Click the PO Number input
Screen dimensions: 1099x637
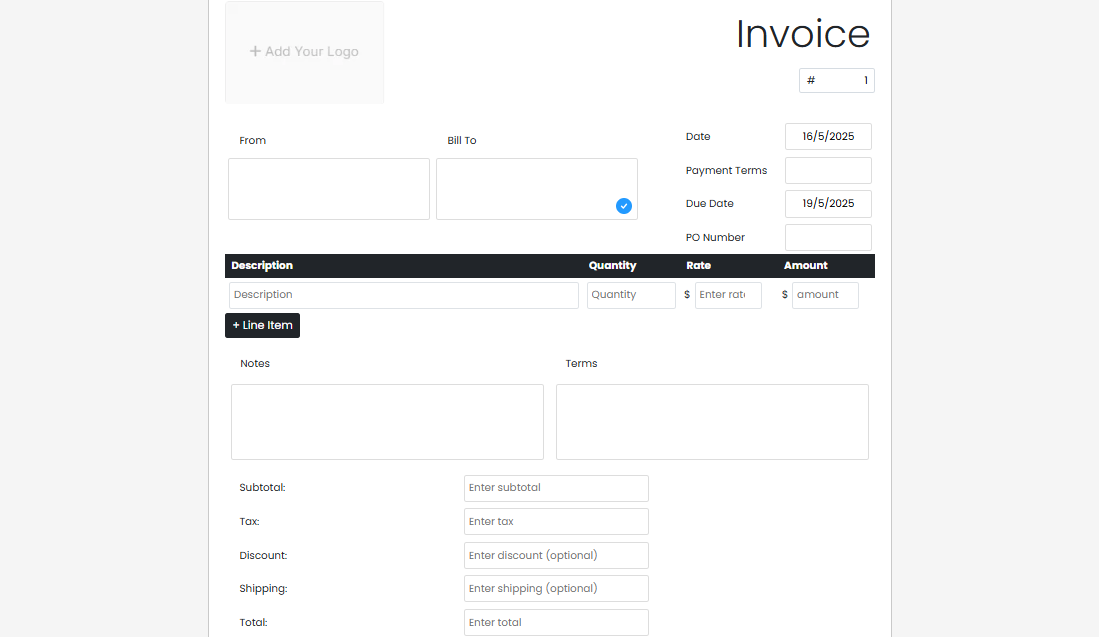[828, 238]
